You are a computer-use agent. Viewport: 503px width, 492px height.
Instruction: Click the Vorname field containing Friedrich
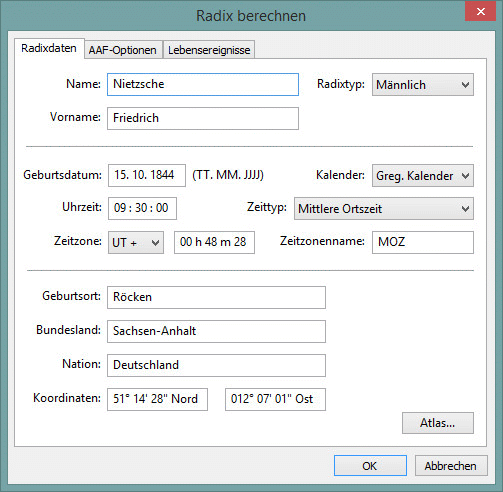pyautogui.click(x=203, y=118)
